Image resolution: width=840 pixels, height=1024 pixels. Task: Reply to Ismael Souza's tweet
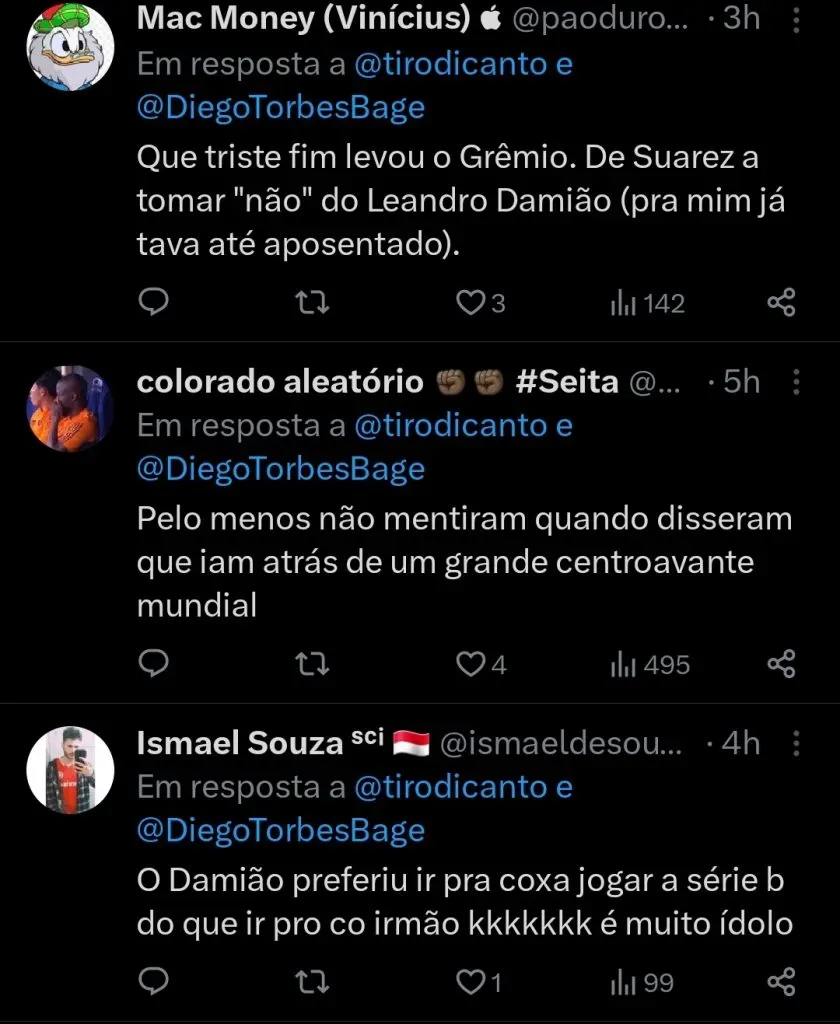(x=152, y=982)
